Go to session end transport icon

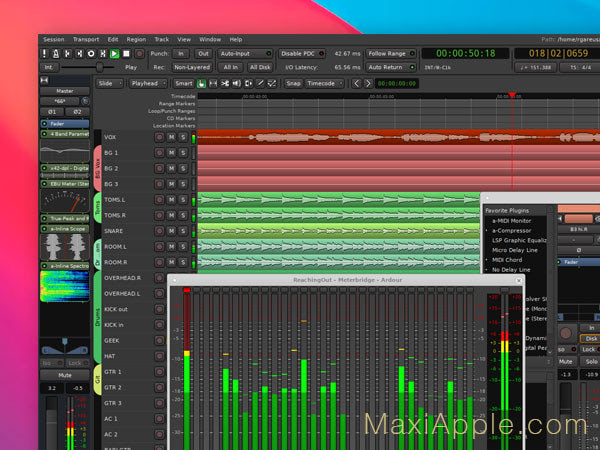point(79,54)
